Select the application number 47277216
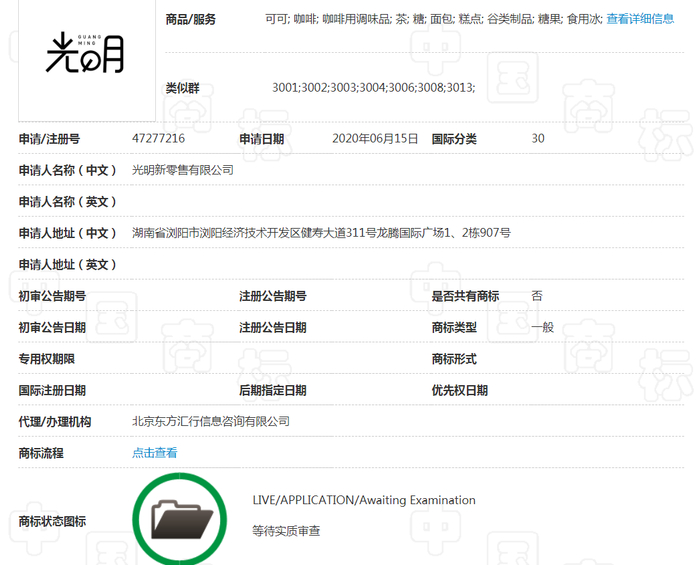Image resolution: width=700 pixels, height=565 pixels. (x=158, y=139)
